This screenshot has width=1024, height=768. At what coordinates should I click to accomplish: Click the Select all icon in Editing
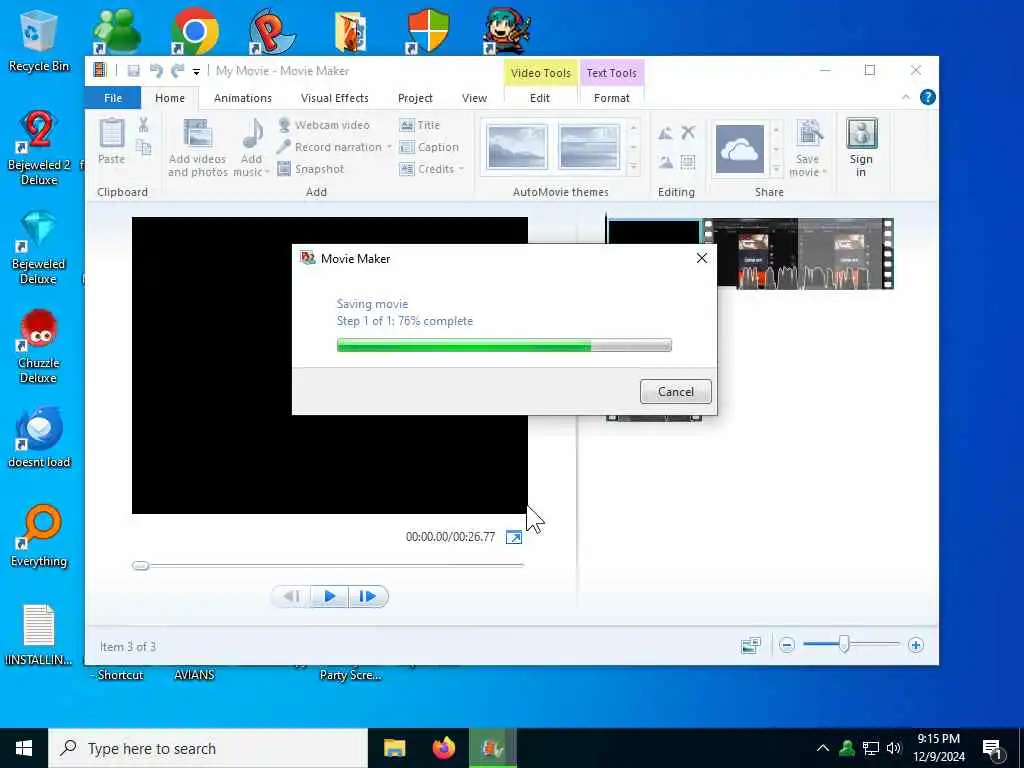click(x=688, y=162)
